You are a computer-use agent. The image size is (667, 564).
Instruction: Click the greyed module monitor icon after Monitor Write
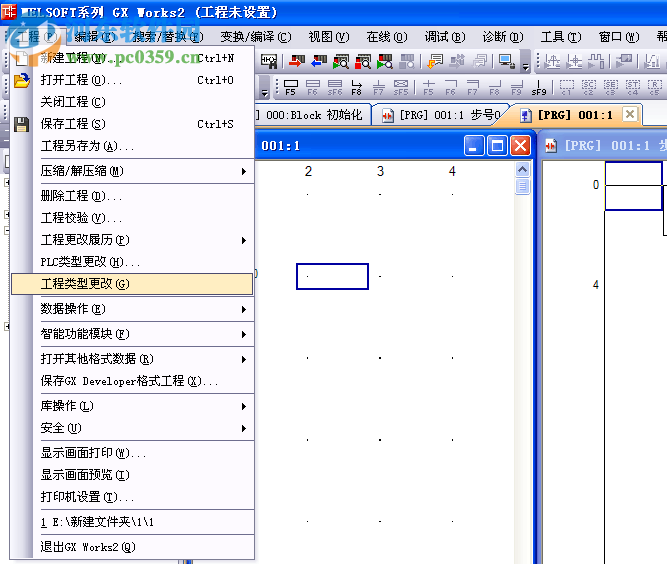[x=407, y=61]
